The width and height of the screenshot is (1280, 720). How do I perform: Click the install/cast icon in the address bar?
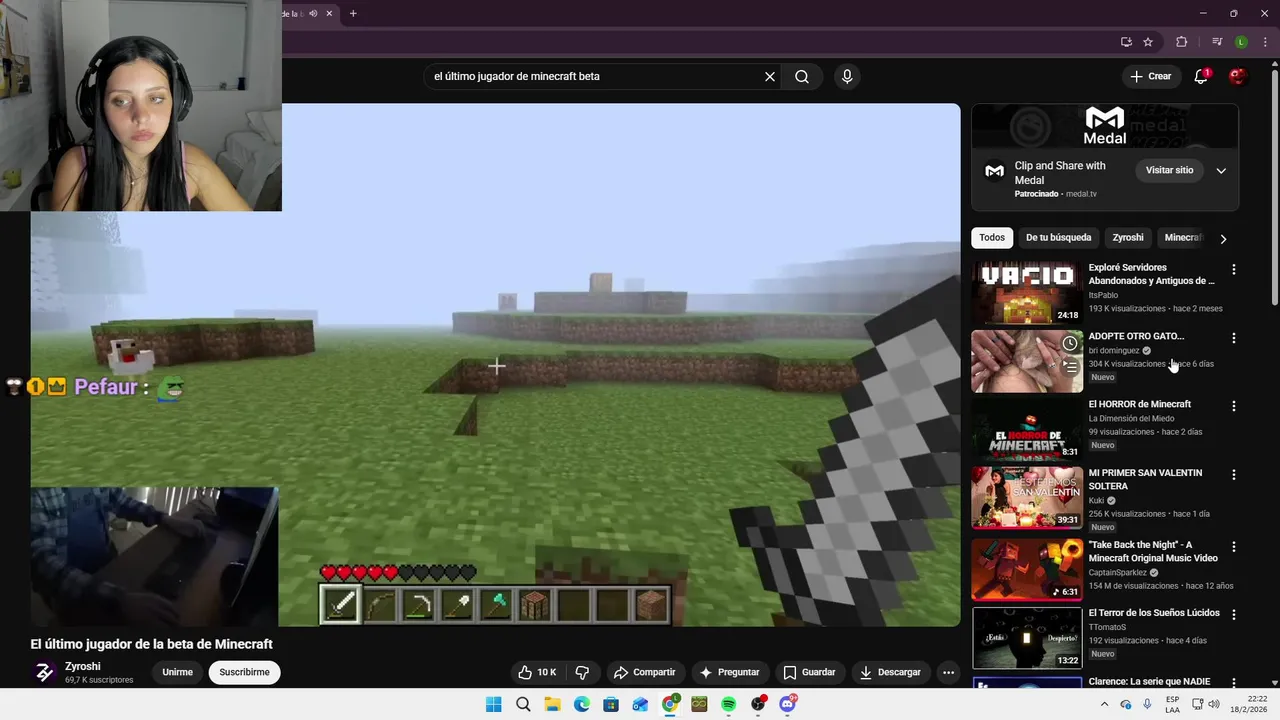tap(1126, 42)
